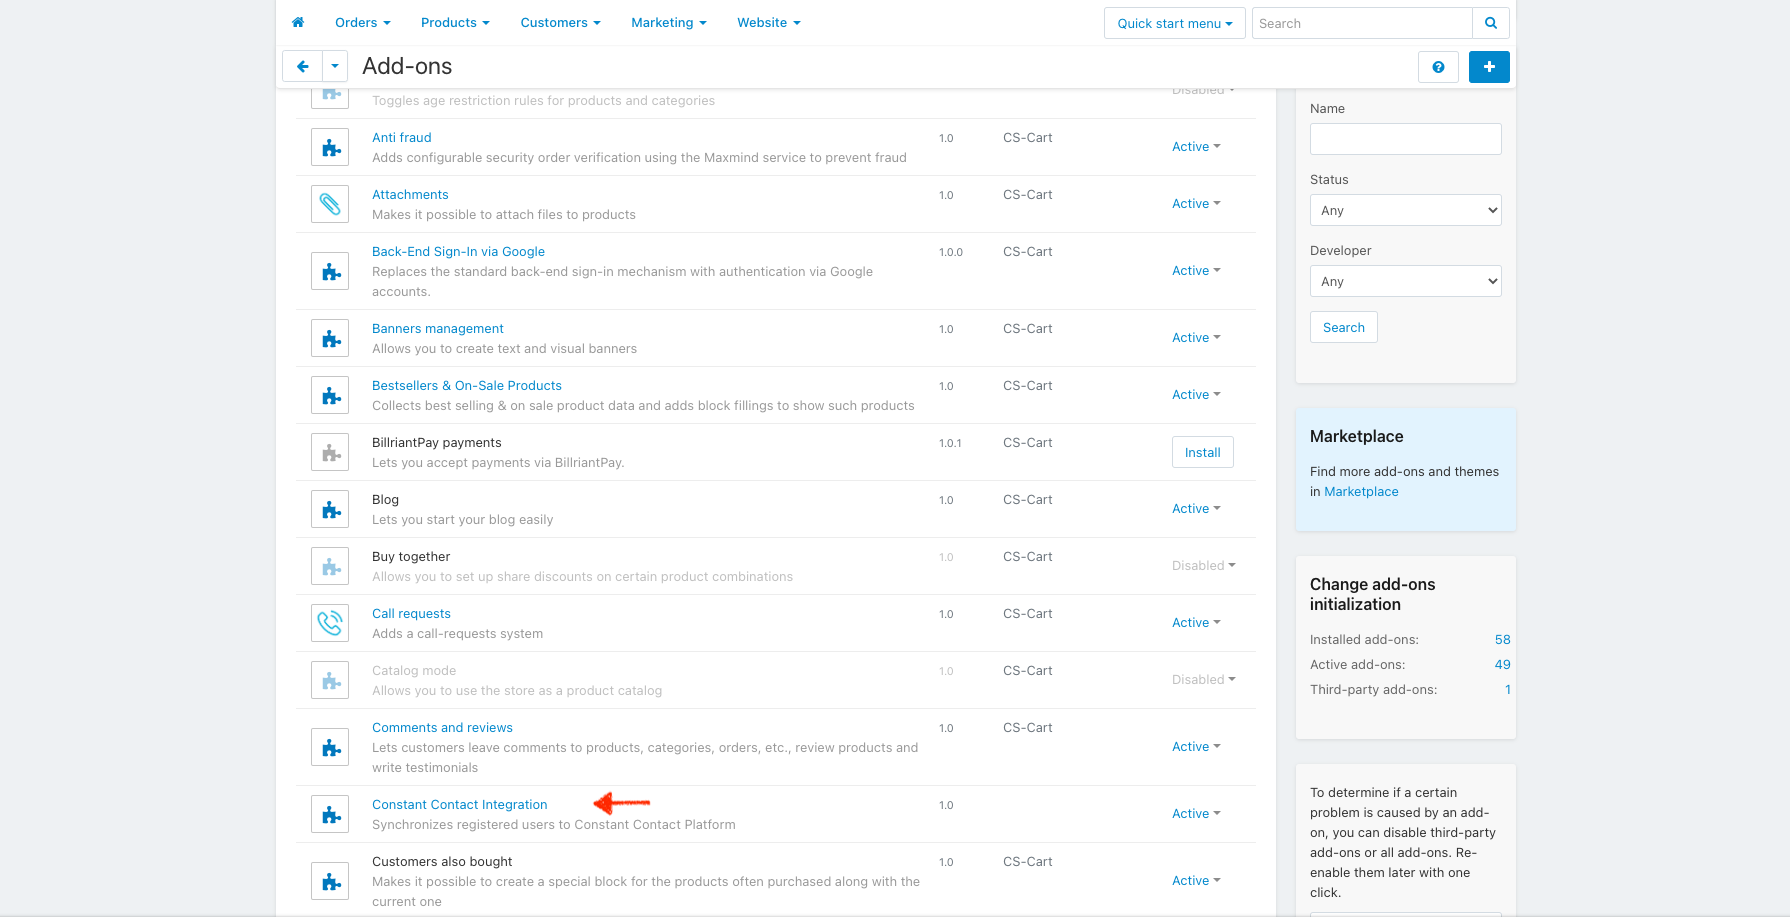
Task: Click the home icon in top navigation
Action: tap(298, 22)
